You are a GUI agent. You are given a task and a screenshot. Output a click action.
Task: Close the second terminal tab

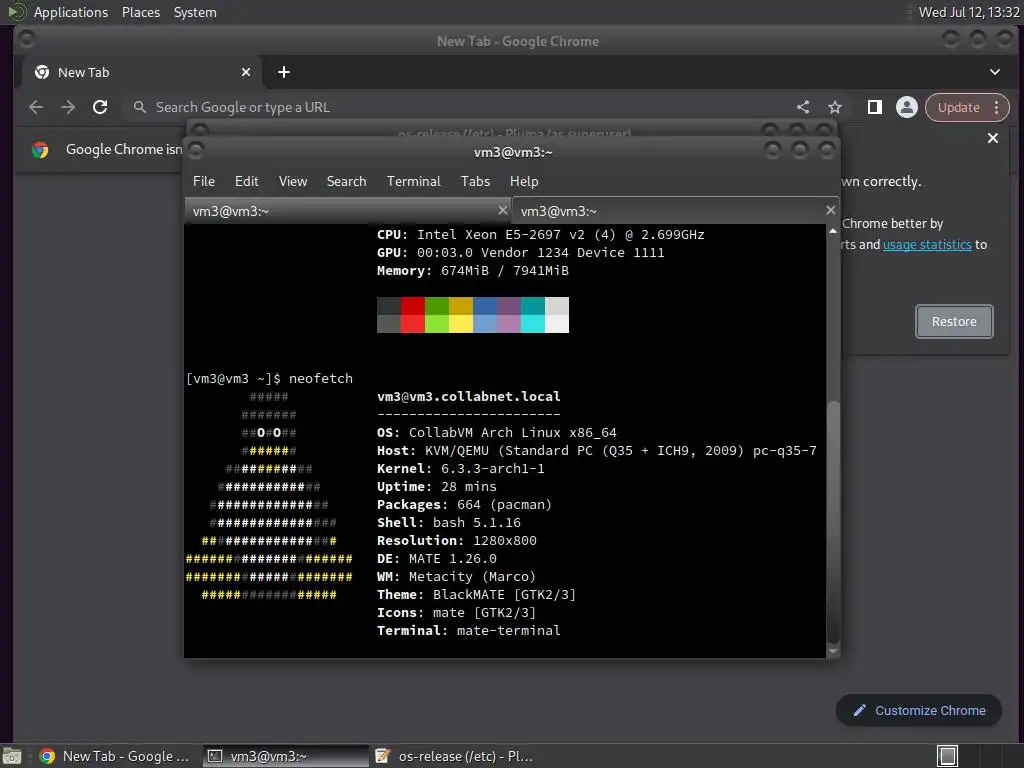point(830,210)
